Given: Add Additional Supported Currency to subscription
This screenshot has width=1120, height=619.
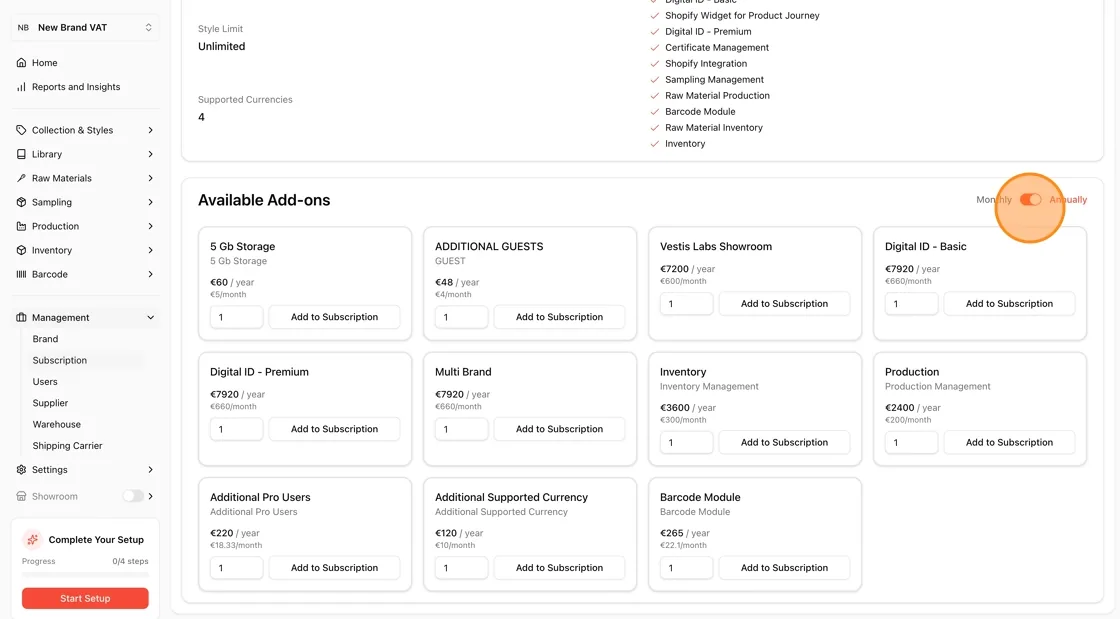Looking at the screenshot, I should click(559, 568).
